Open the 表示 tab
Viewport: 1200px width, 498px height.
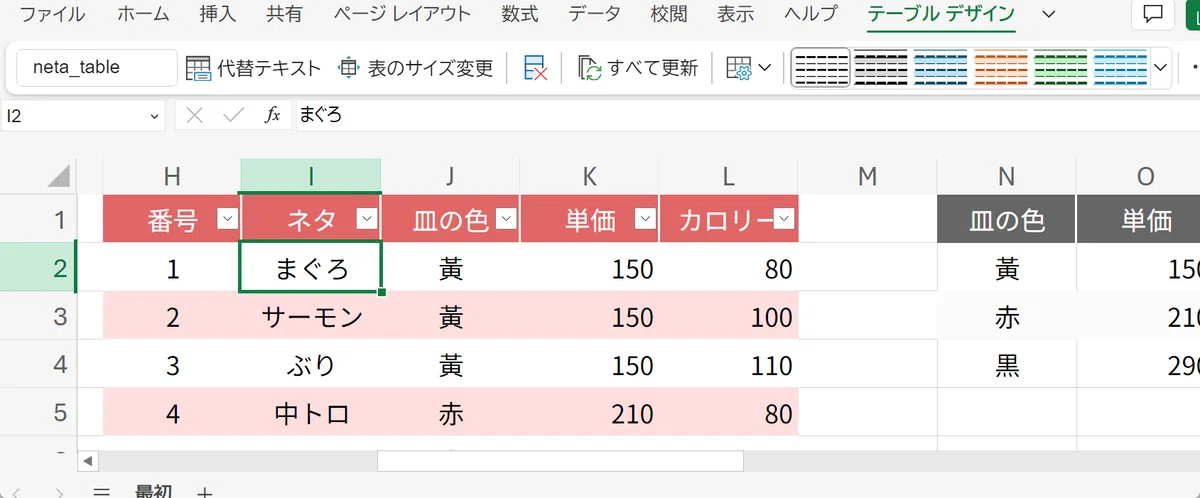[735, 15]
